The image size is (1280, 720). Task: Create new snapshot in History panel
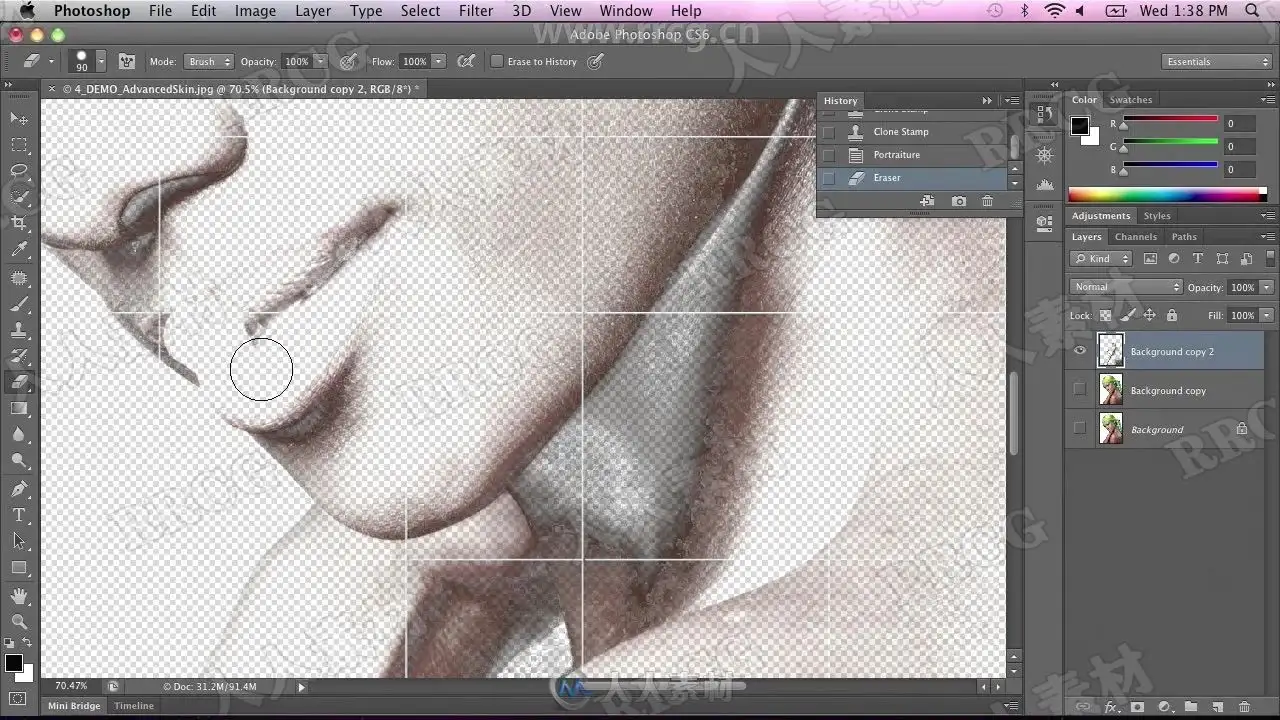click(x=959, y=201)
